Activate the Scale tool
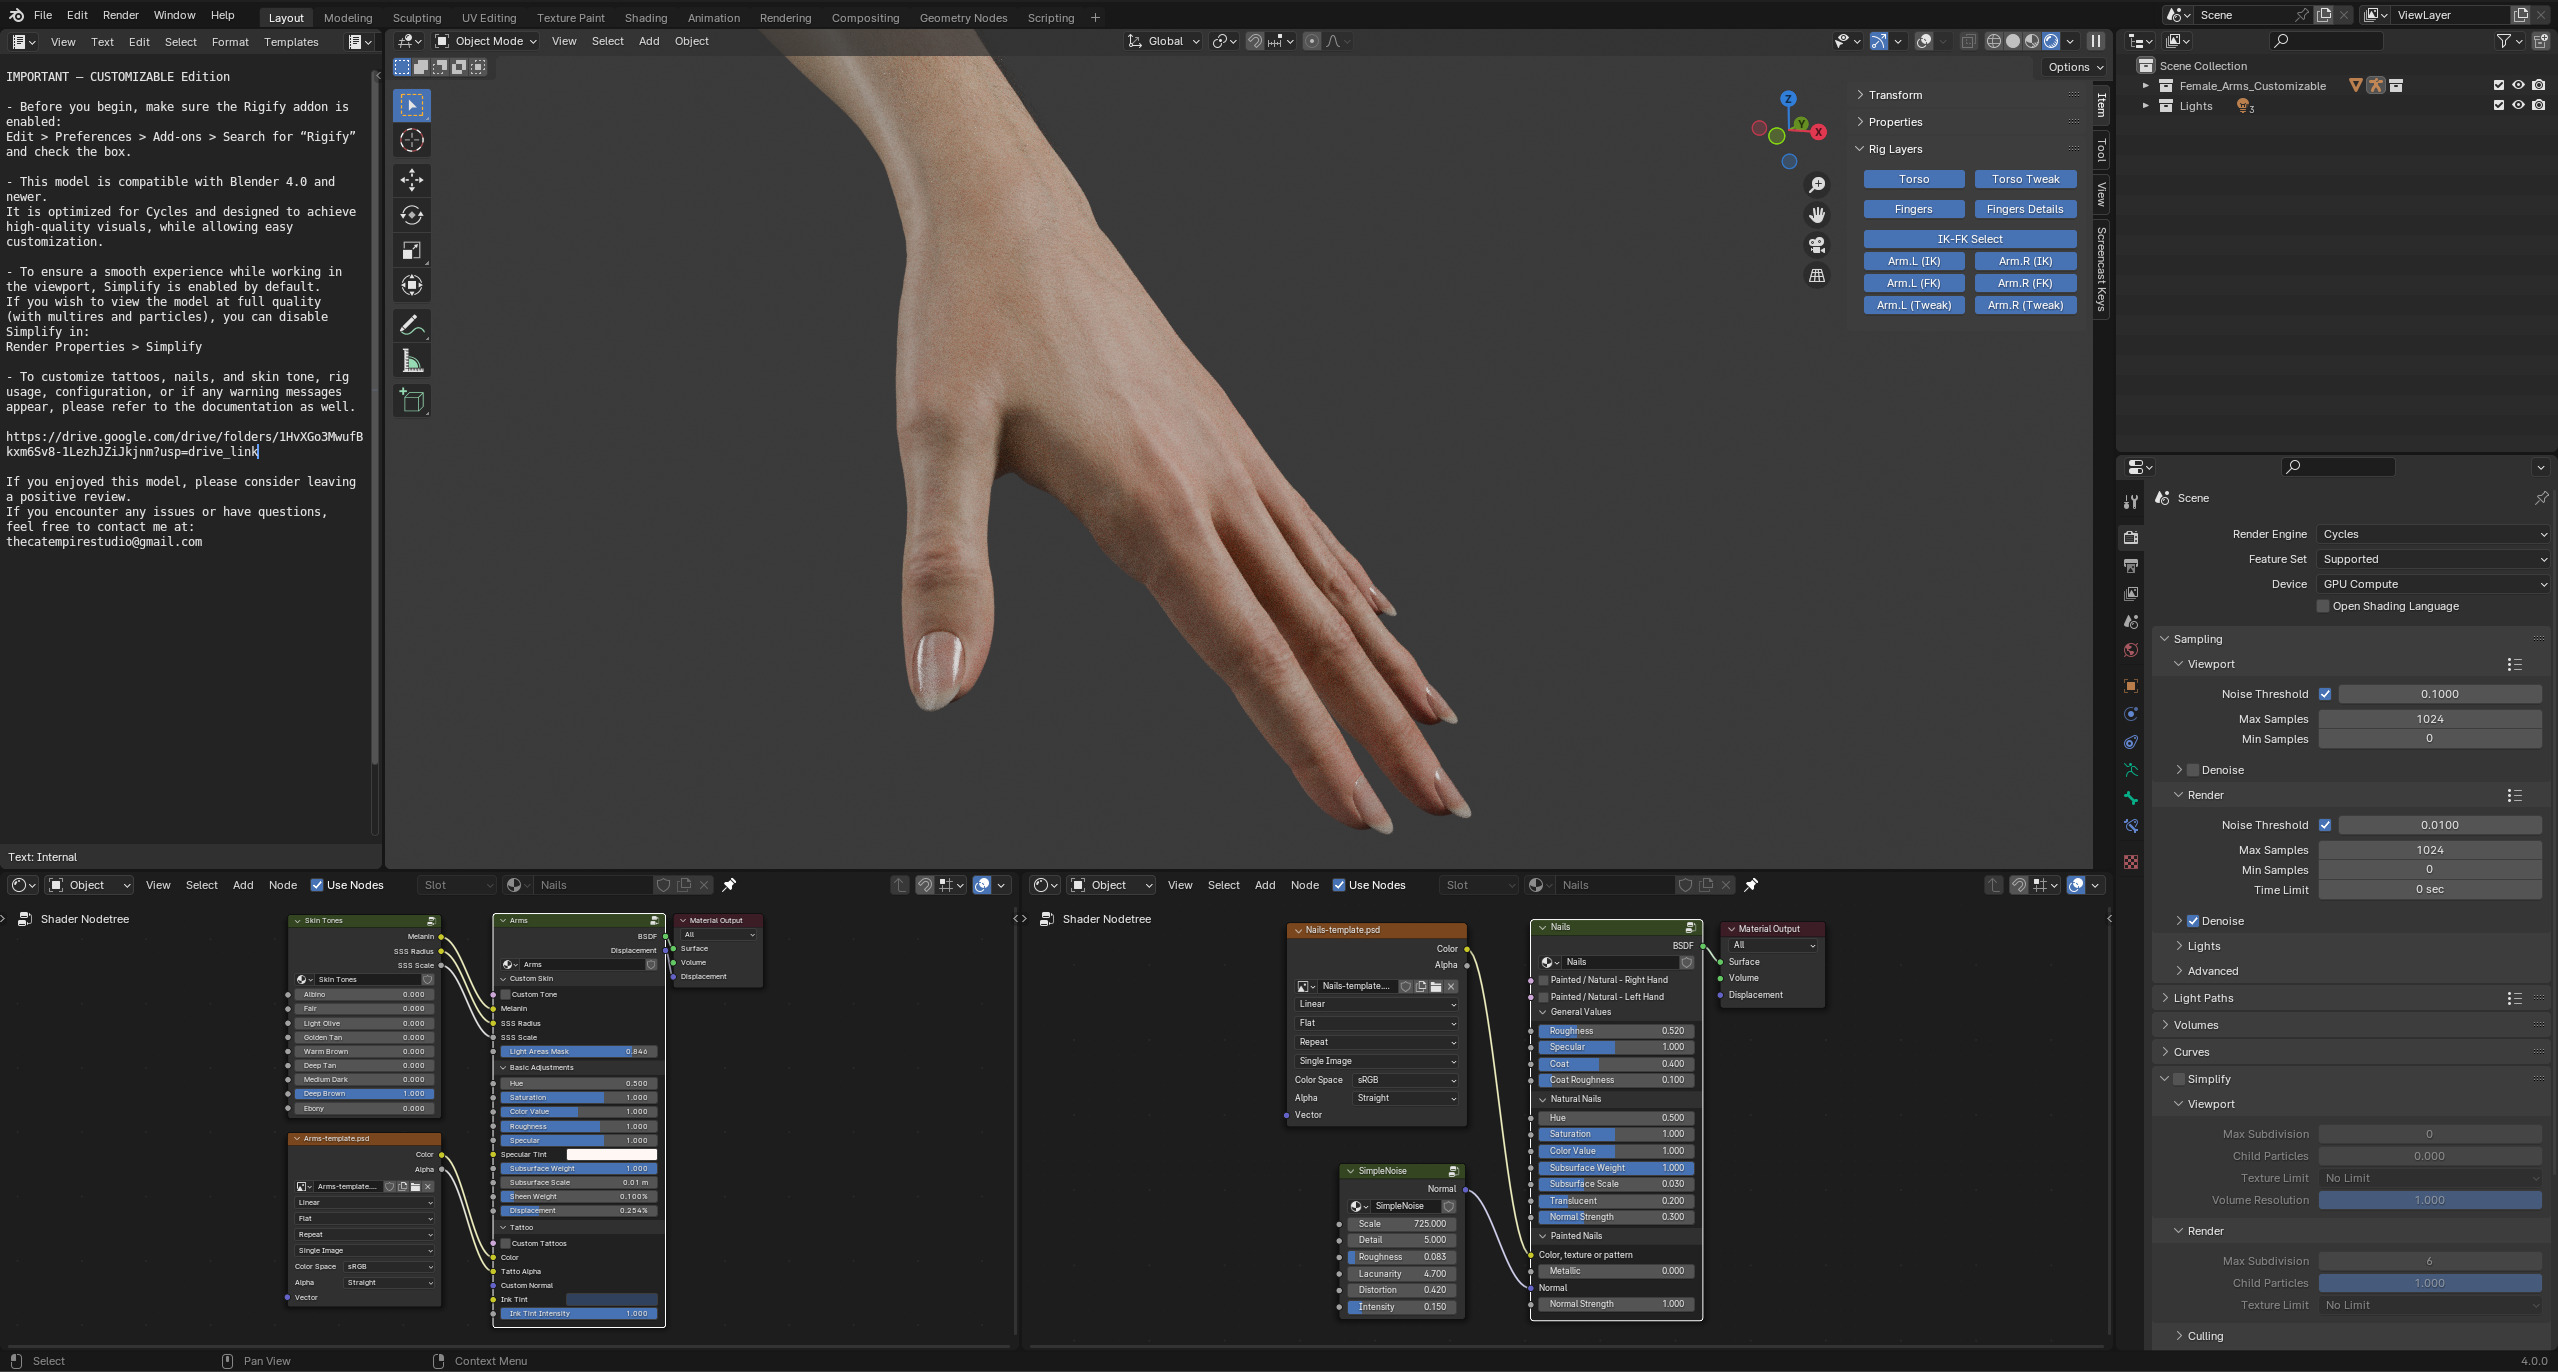 coord(412,250)
